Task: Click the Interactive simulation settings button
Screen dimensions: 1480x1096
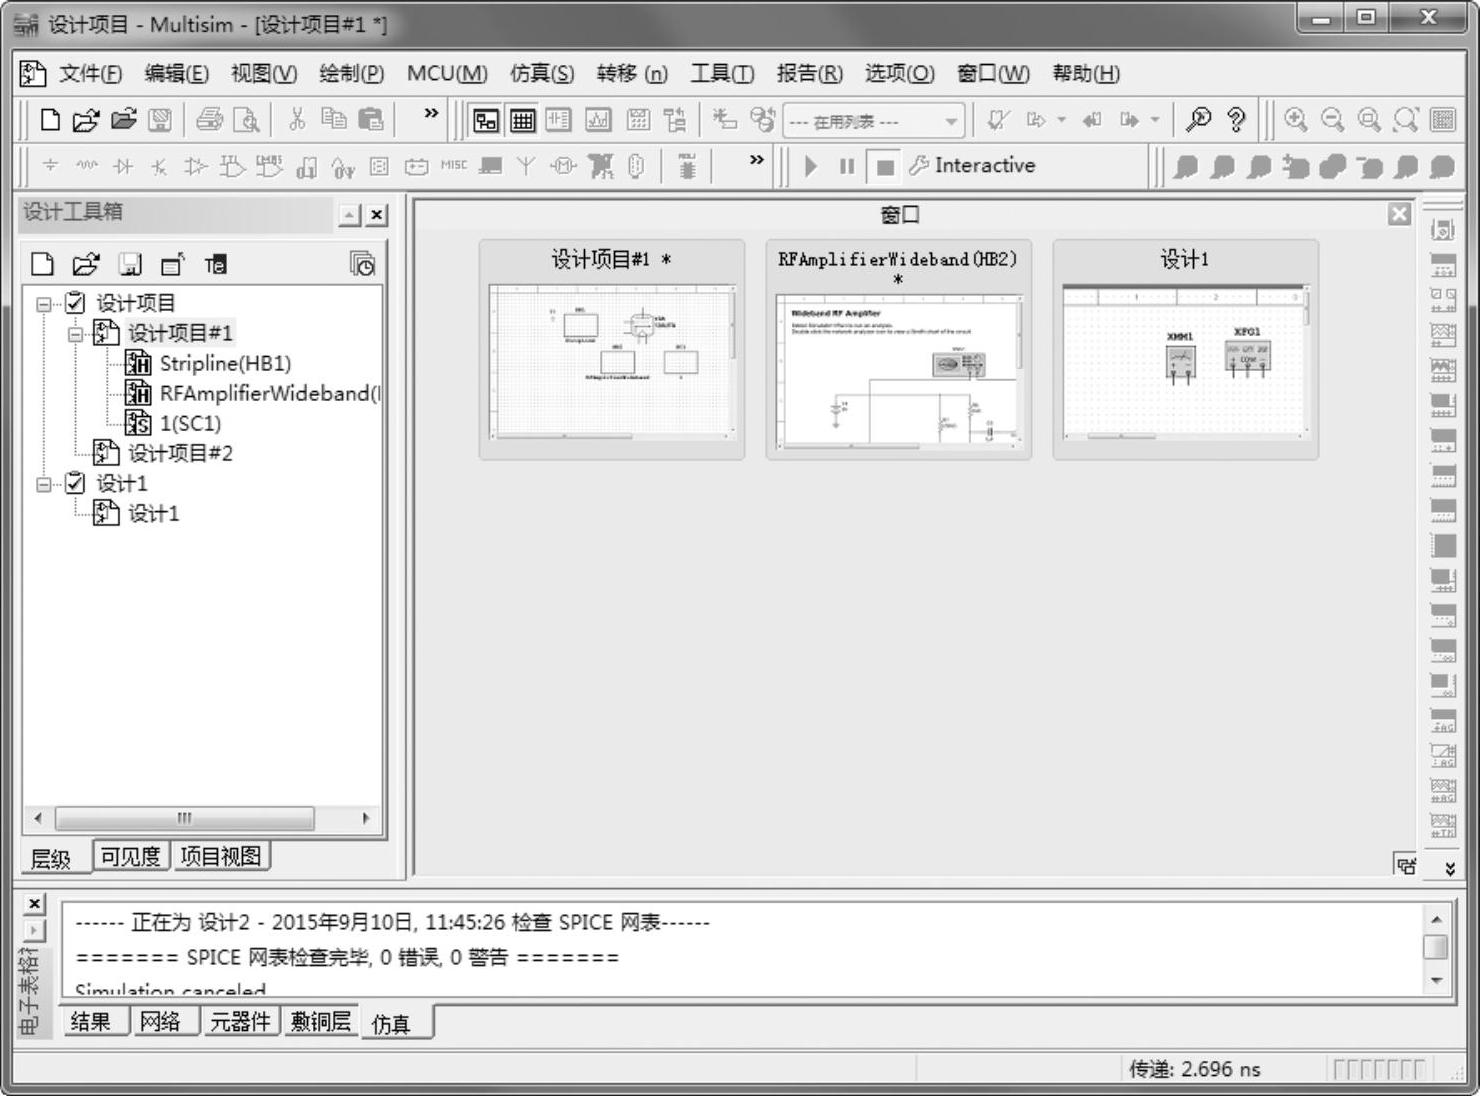Action: 972,166
